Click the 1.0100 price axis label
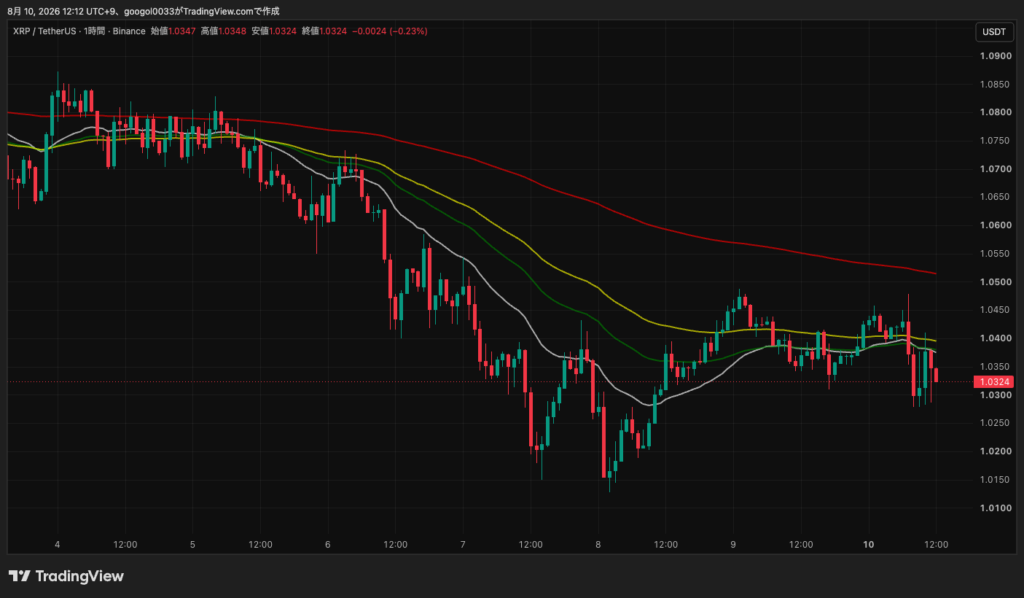This screenshot has height=598, width=1024. pyautogui.click(x=996, y=508)
